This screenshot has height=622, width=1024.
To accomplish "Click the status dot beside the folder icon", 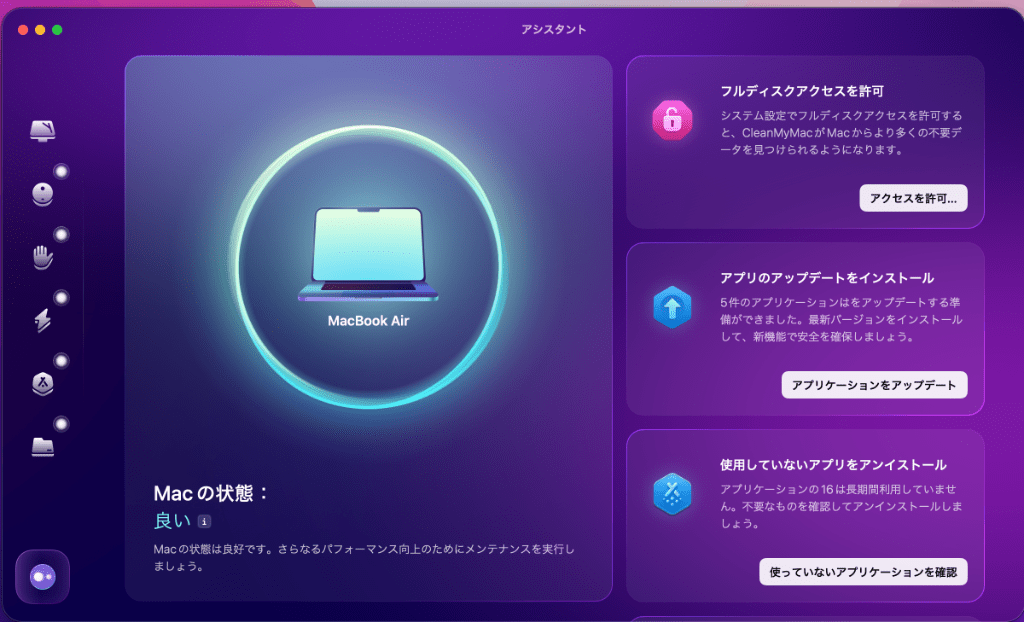I will click(x=61, y=424).
